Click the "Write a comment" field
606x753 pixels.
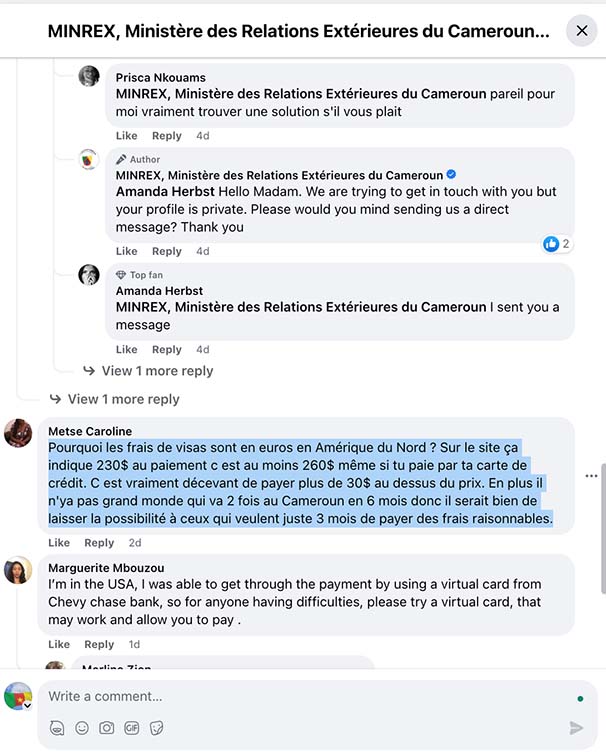300,696
